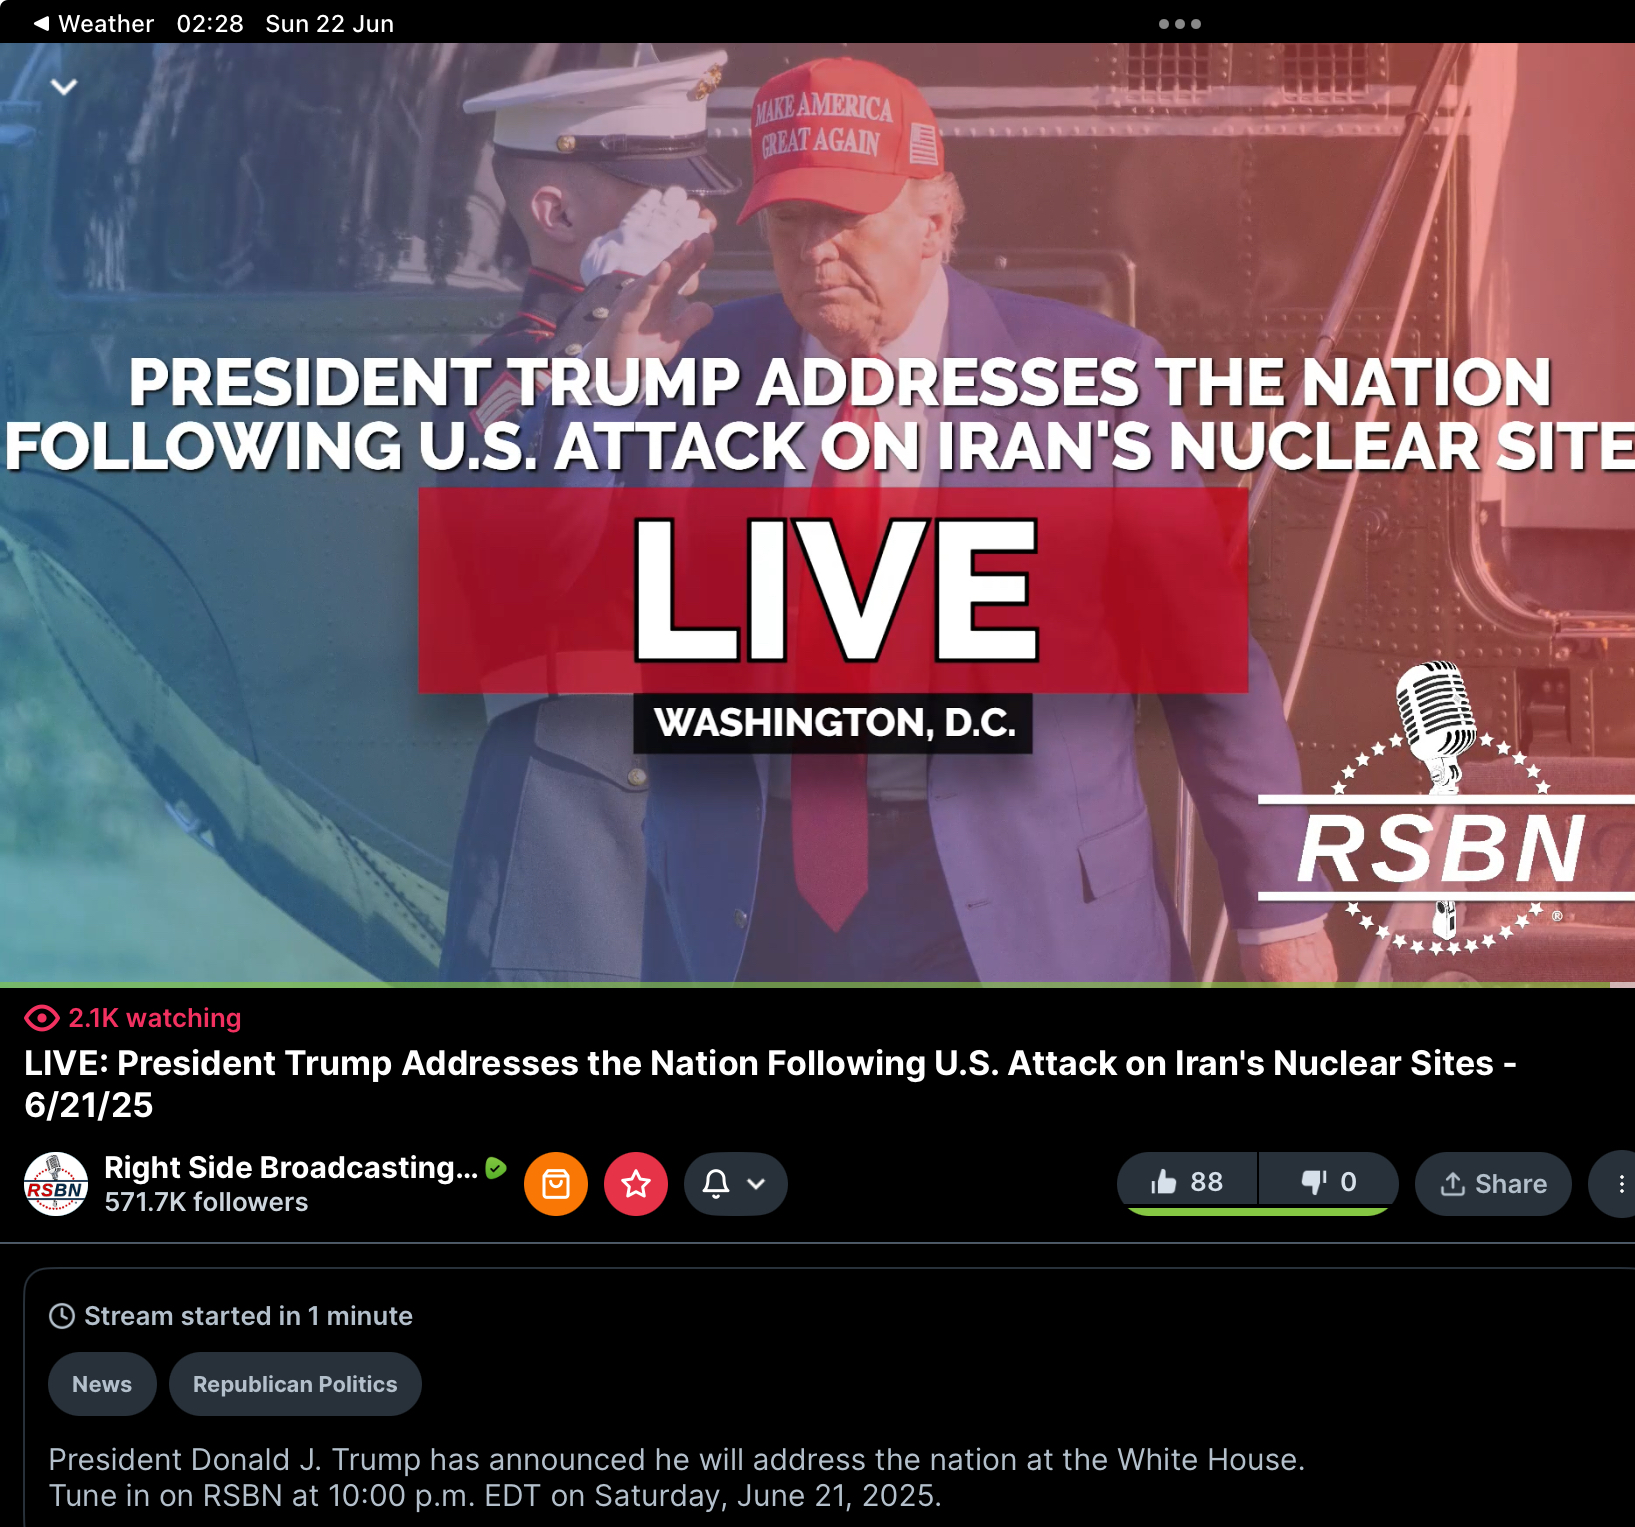Click the eye icon beside 2.1K watching
Viewport: 1635px width, 1527px height.
pos(42,1018)
